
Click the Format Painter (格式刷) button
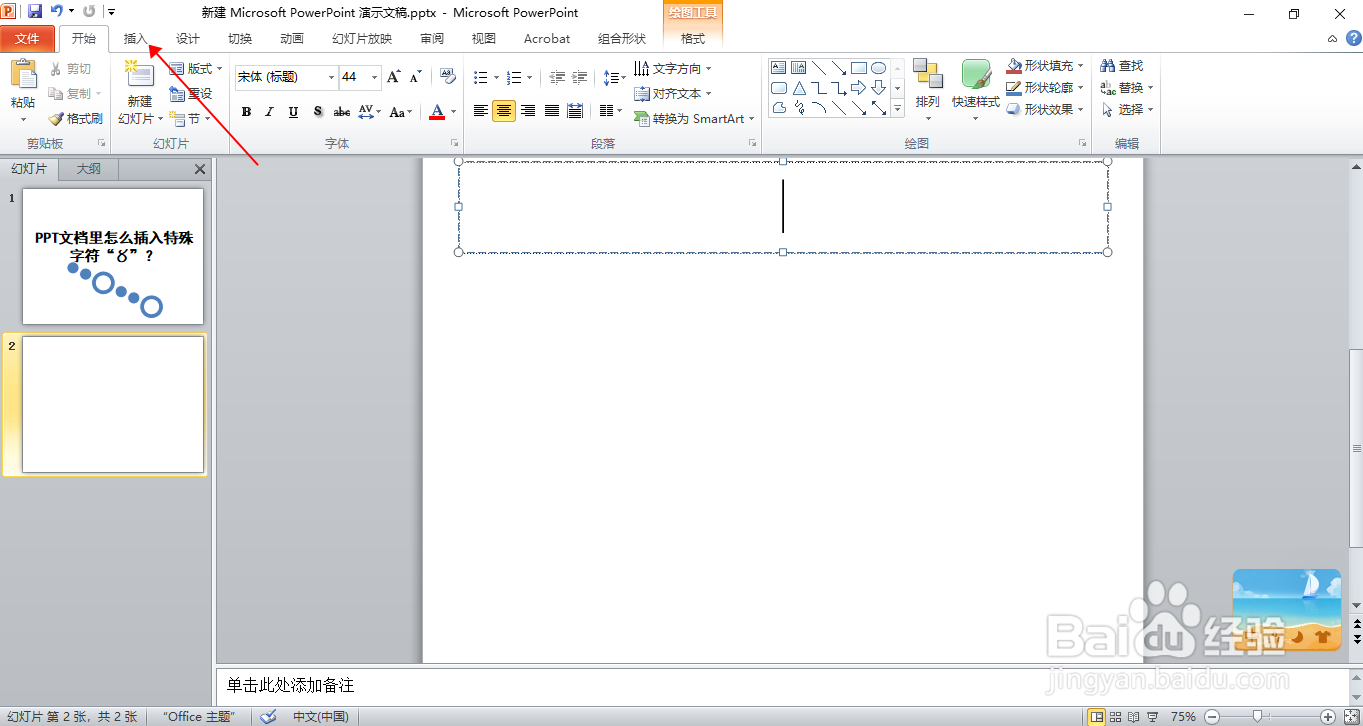[75, 118]
